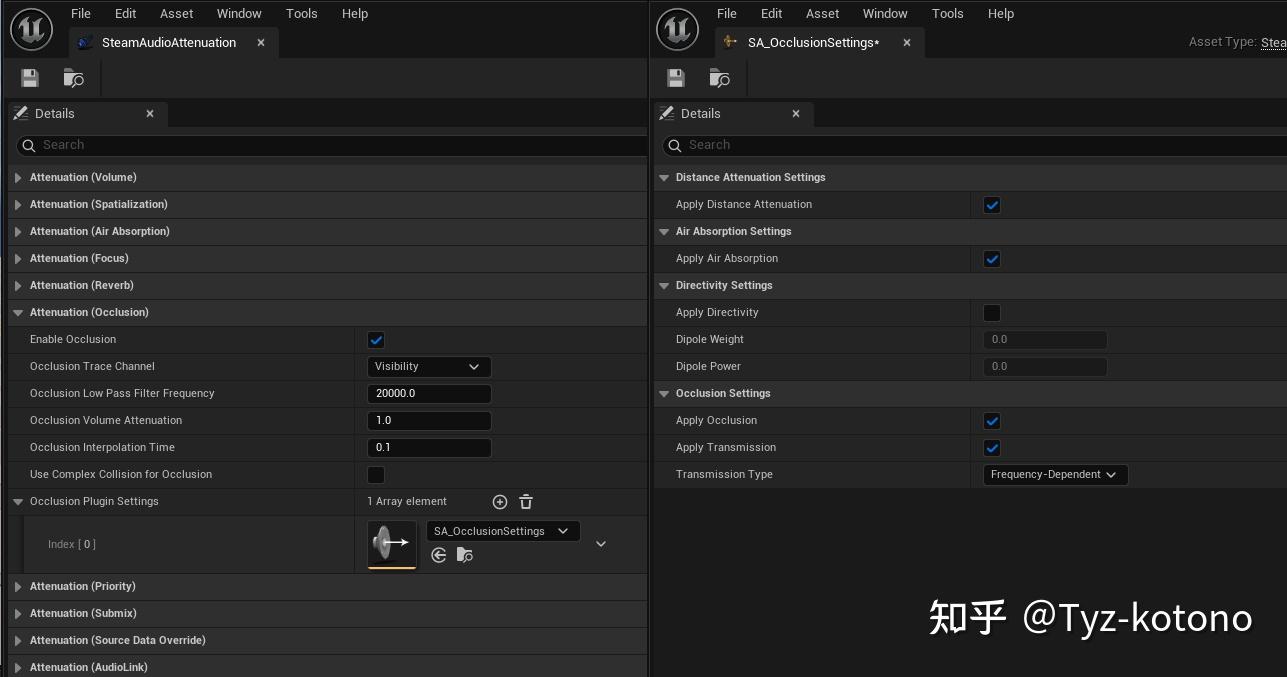Open the Asset menu in the left editor
The height and width of the screenshot is (677, 1287).
point(176,13)
